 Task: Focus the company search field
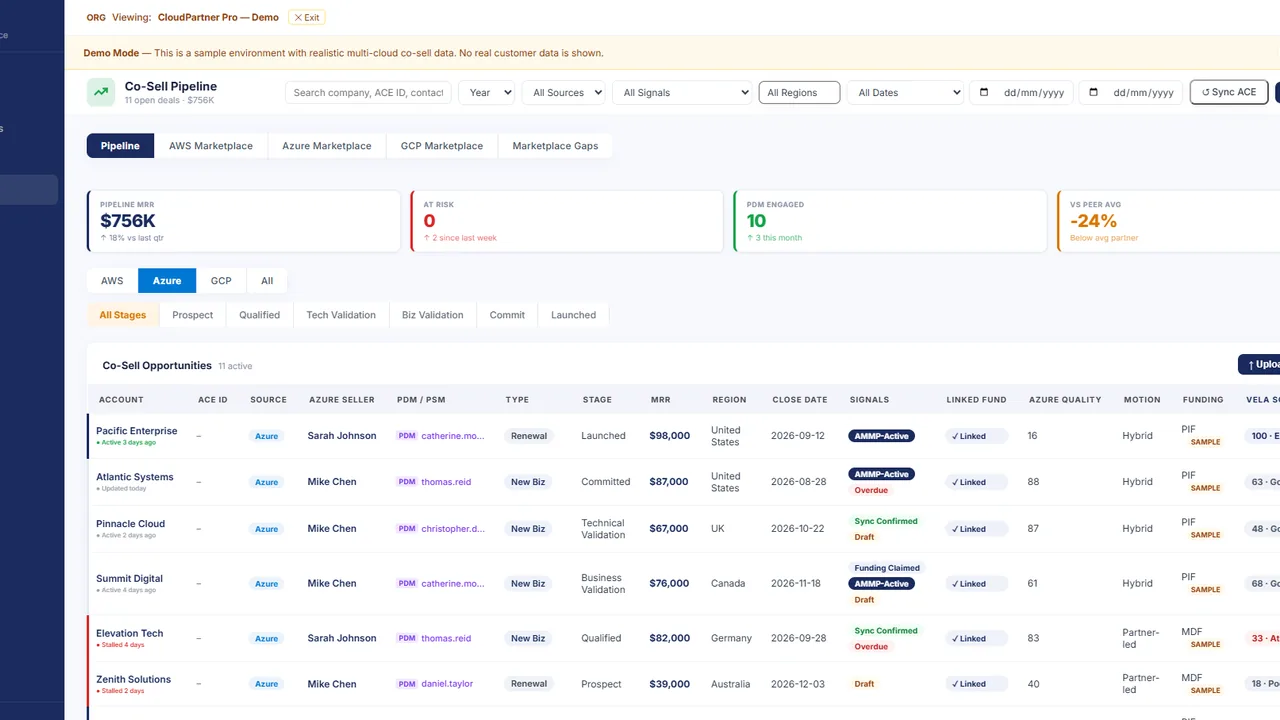pyautogui.click(x=368, y=92)
